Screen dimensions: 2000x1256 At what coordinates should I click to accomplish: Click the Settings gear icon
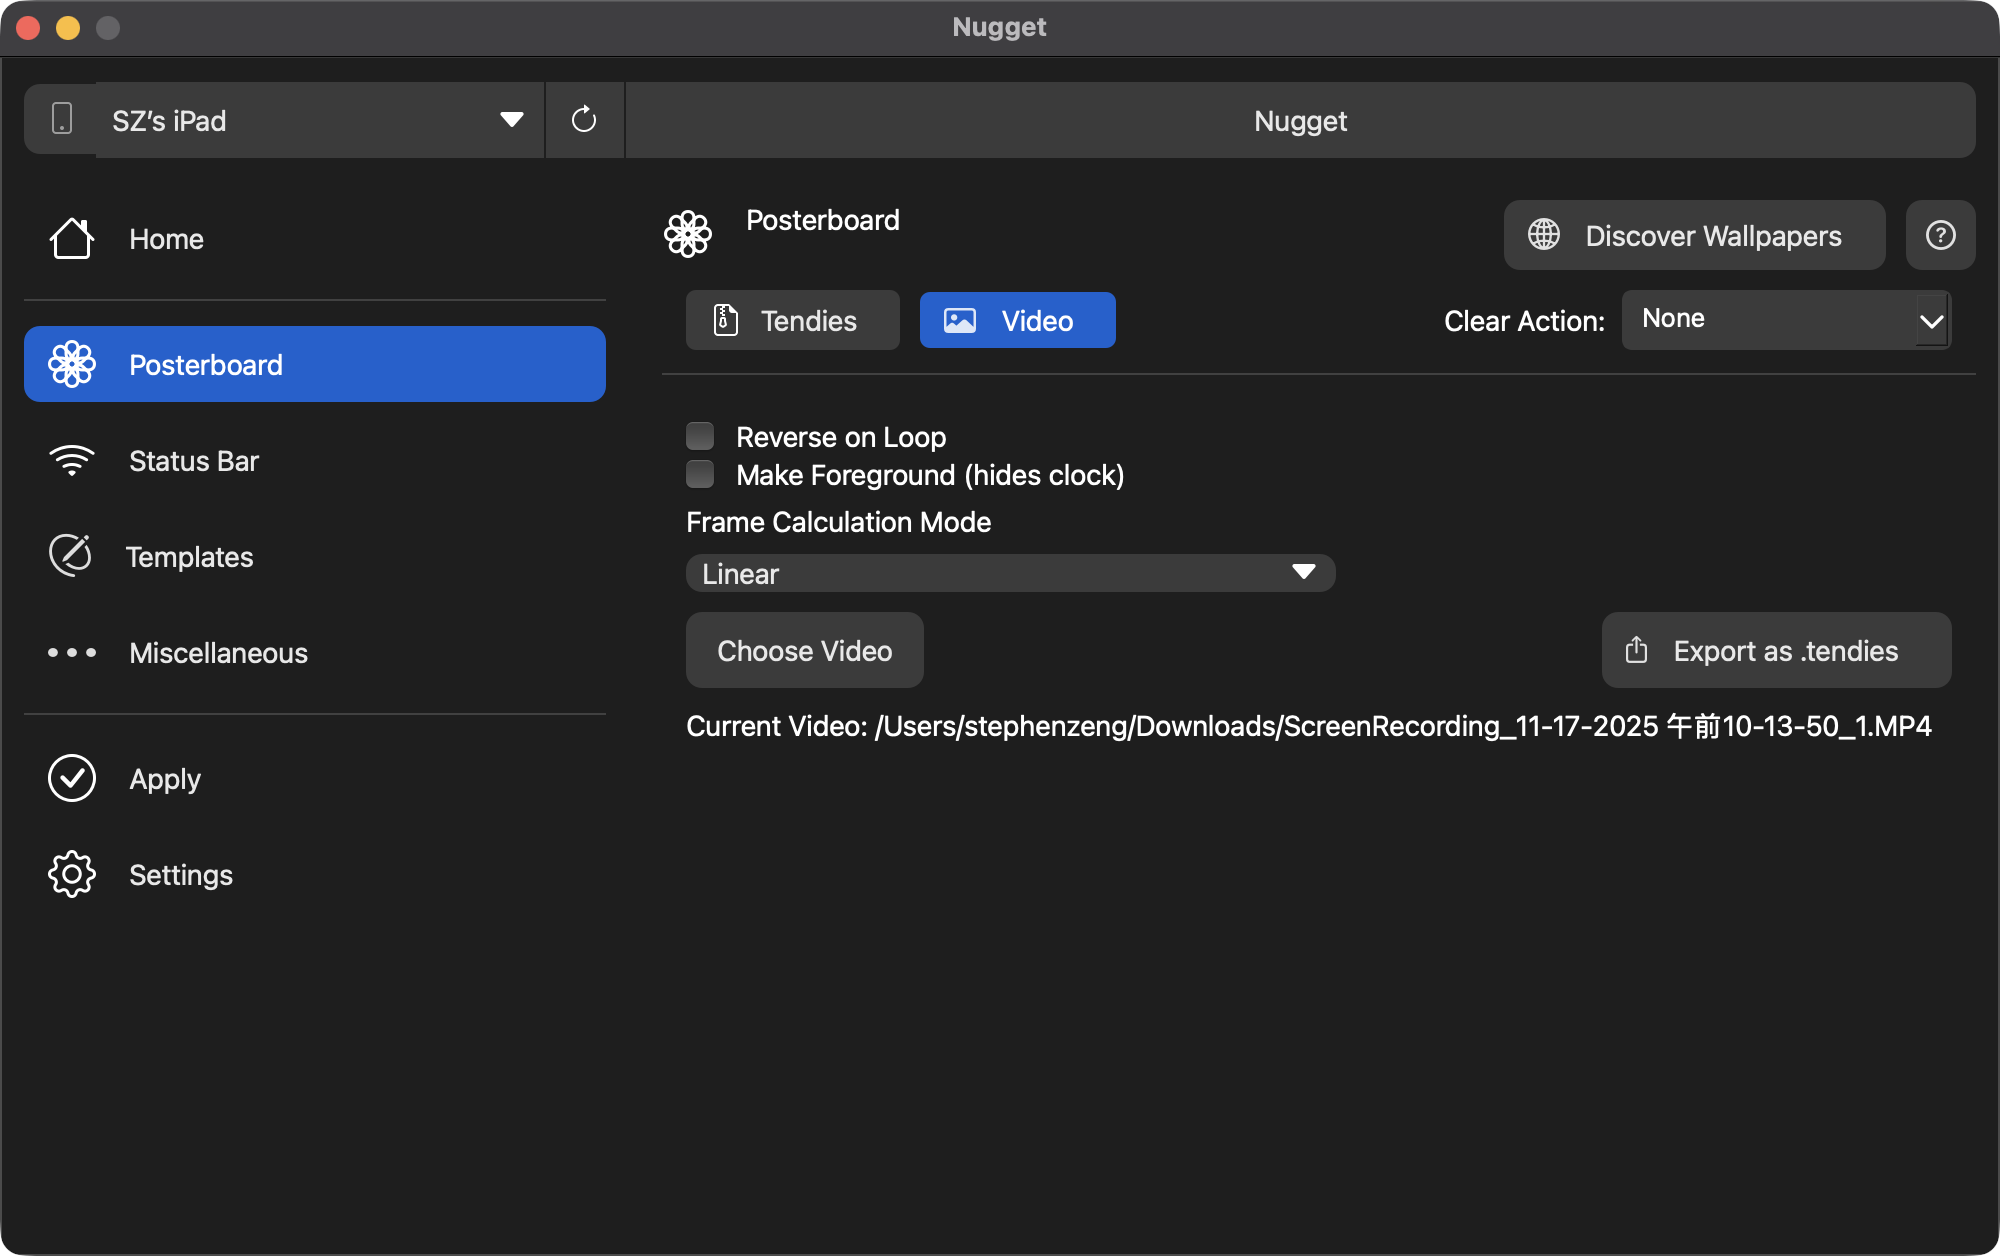point(72,874)
